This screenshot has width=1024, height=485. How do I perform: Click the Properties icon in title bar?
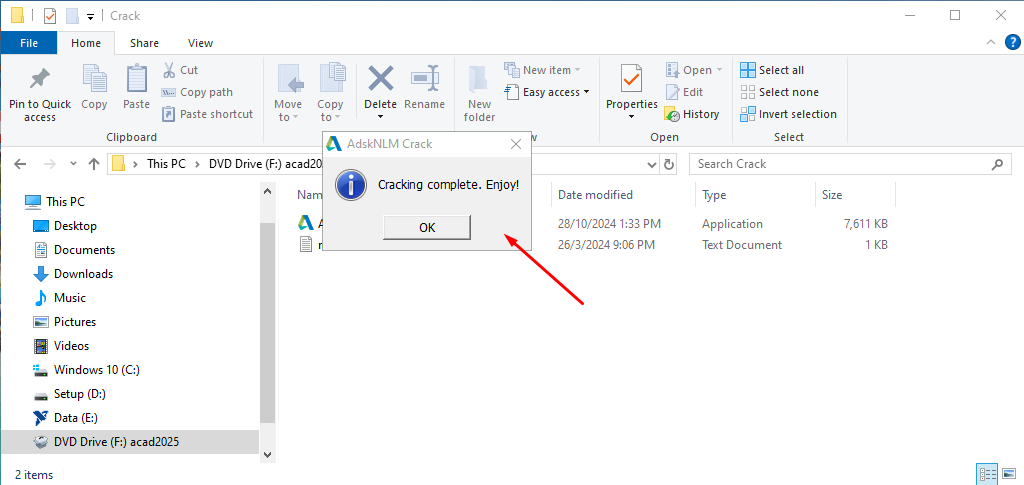50,16
